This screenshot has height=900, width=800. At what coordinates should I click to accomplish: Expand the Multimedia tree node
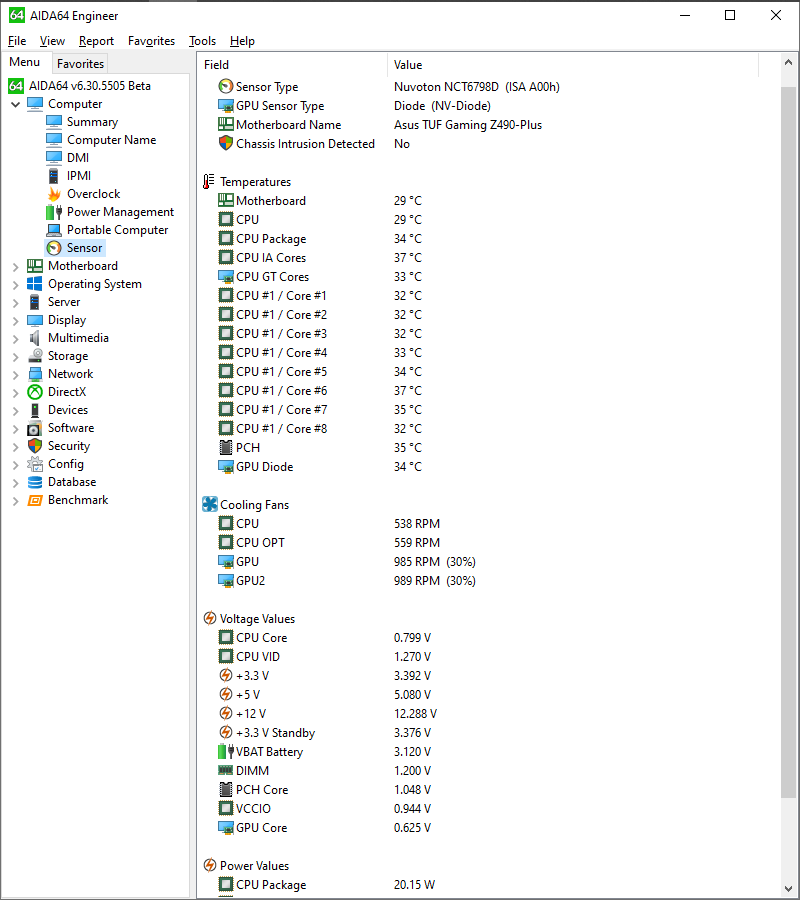click(15, 339)
